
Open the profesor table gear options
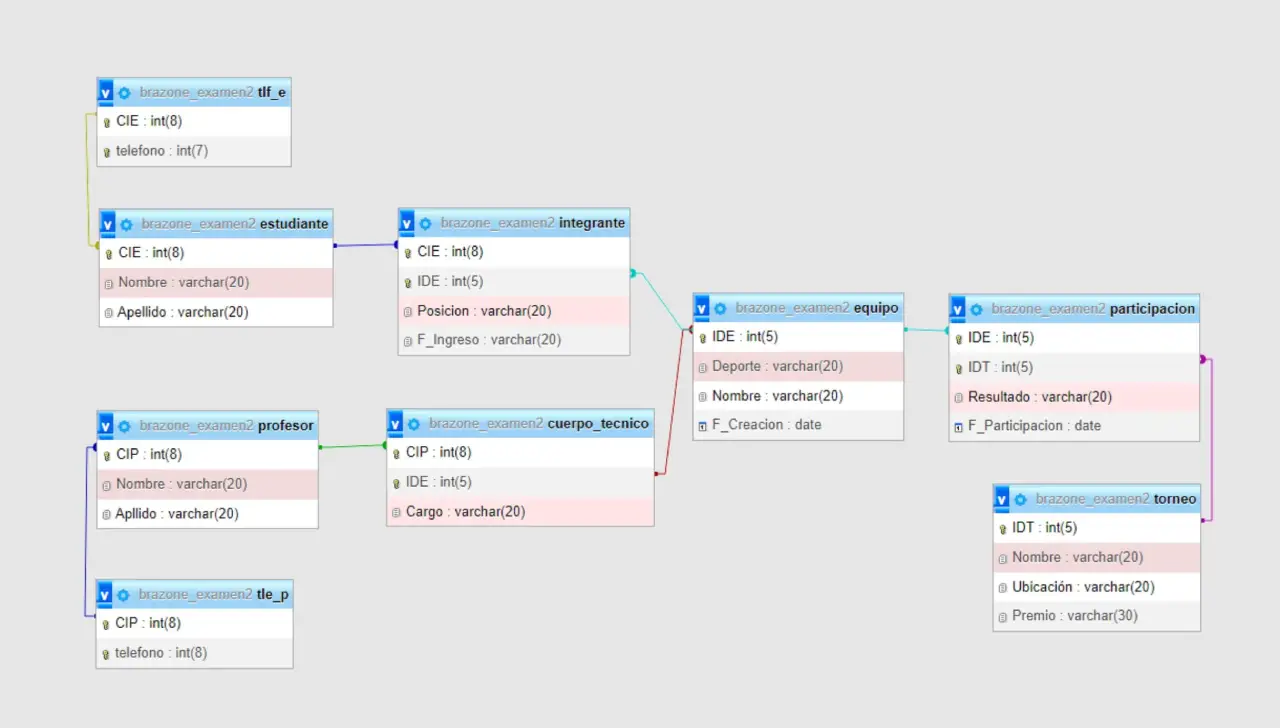pos(124,426)
